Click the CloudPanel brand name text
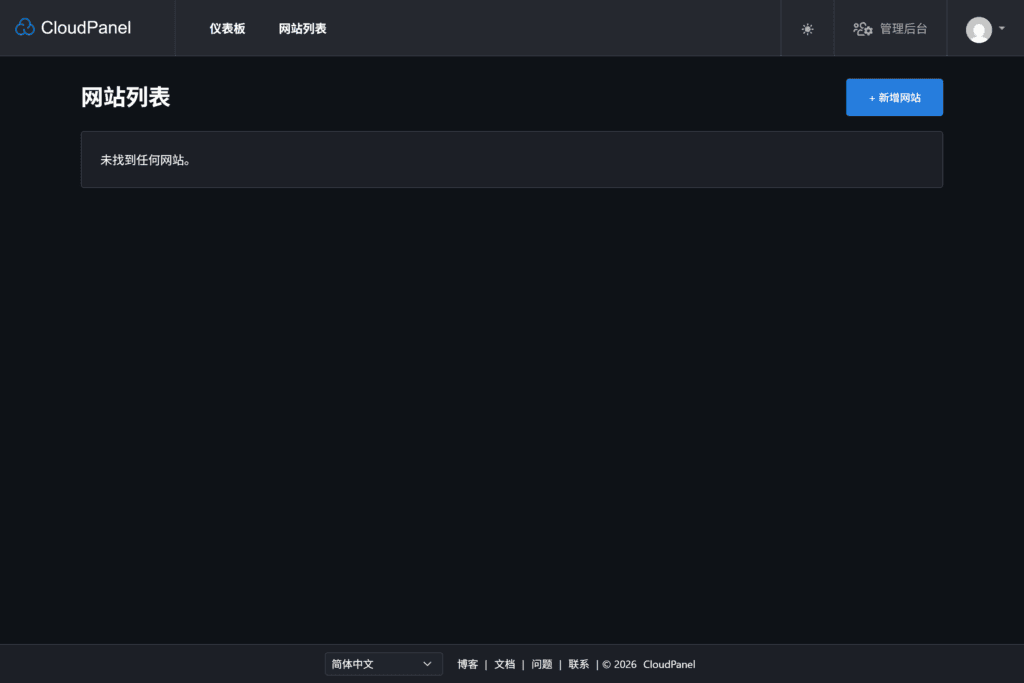1024x683 pixels. [x=86, y=27]
